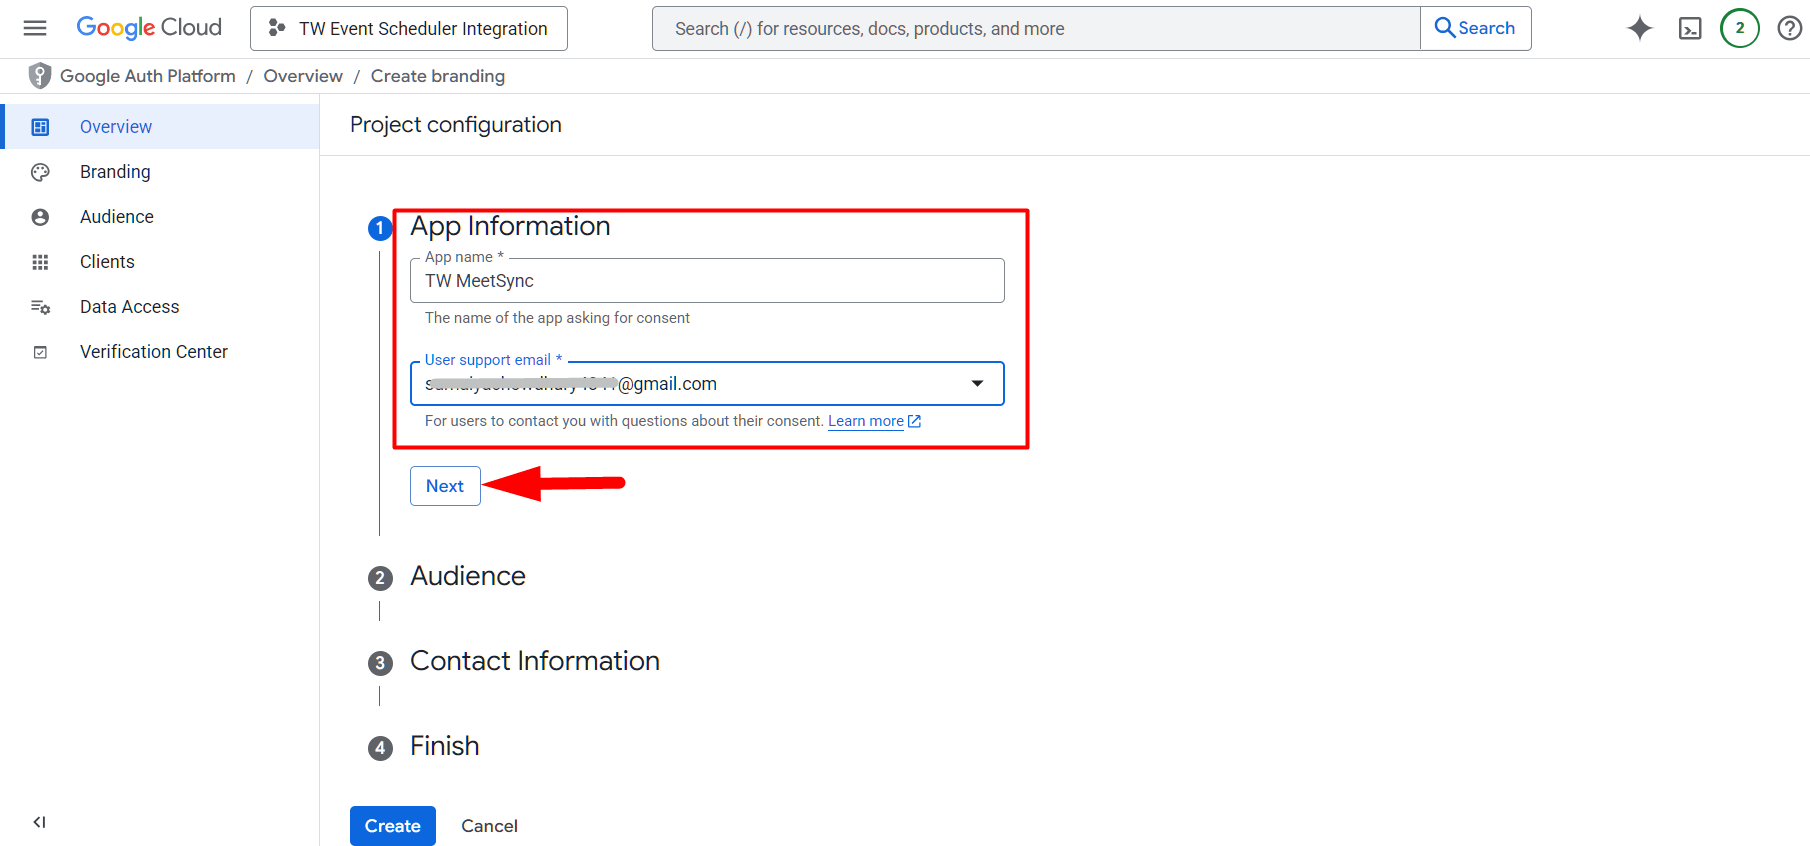Click the blue Search button
Image resolution: width=1810 pixels, height=846 pixels.
1475,28
